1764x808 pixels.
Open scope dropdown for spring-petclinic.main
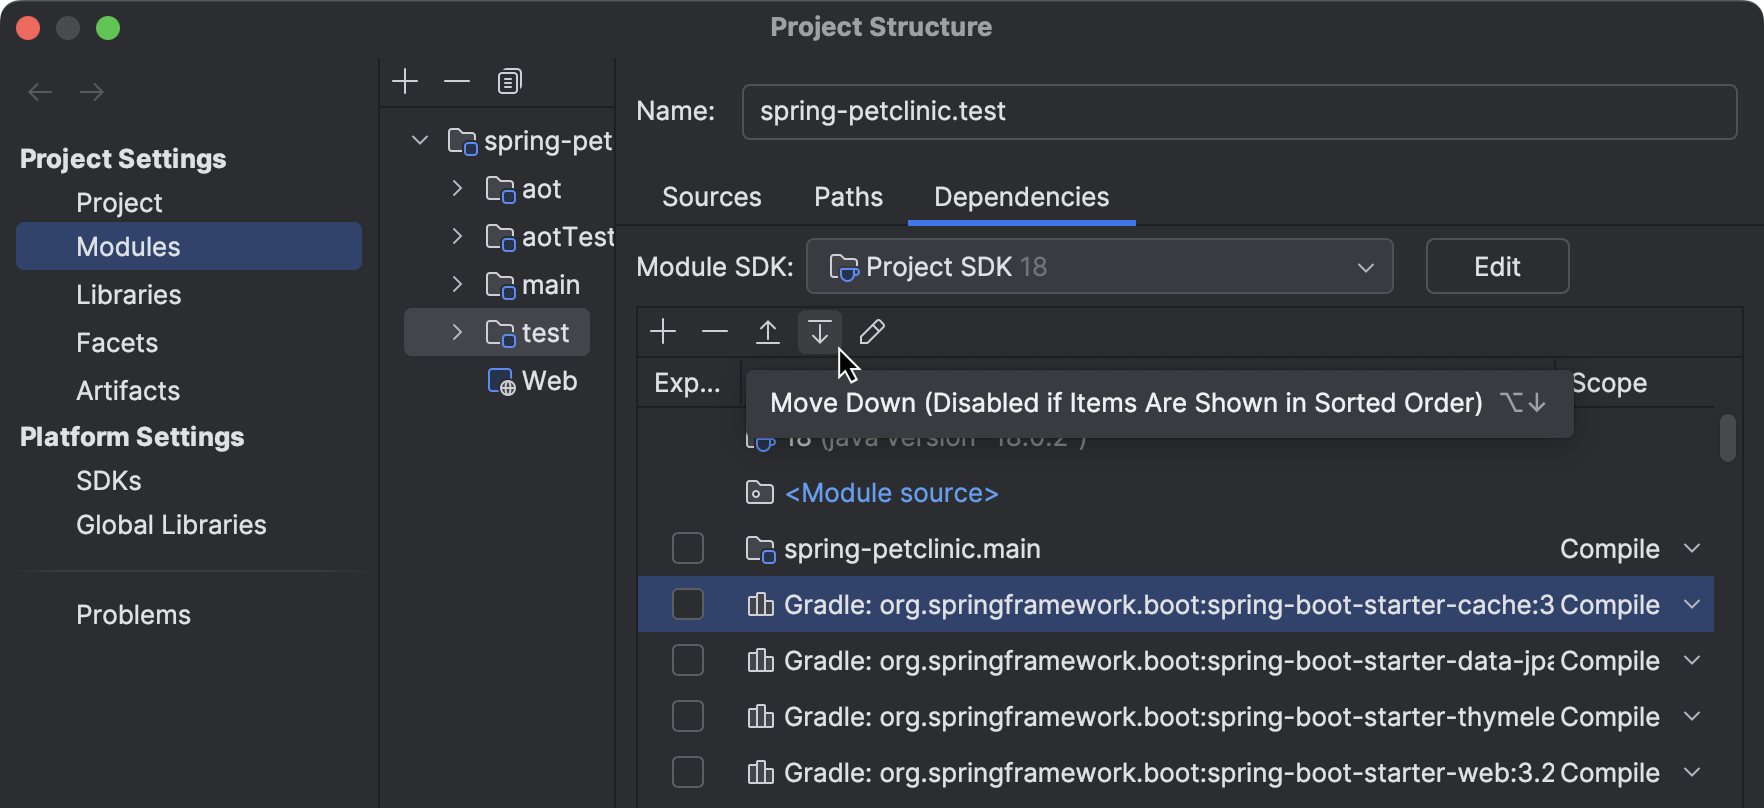point(1692,549)
